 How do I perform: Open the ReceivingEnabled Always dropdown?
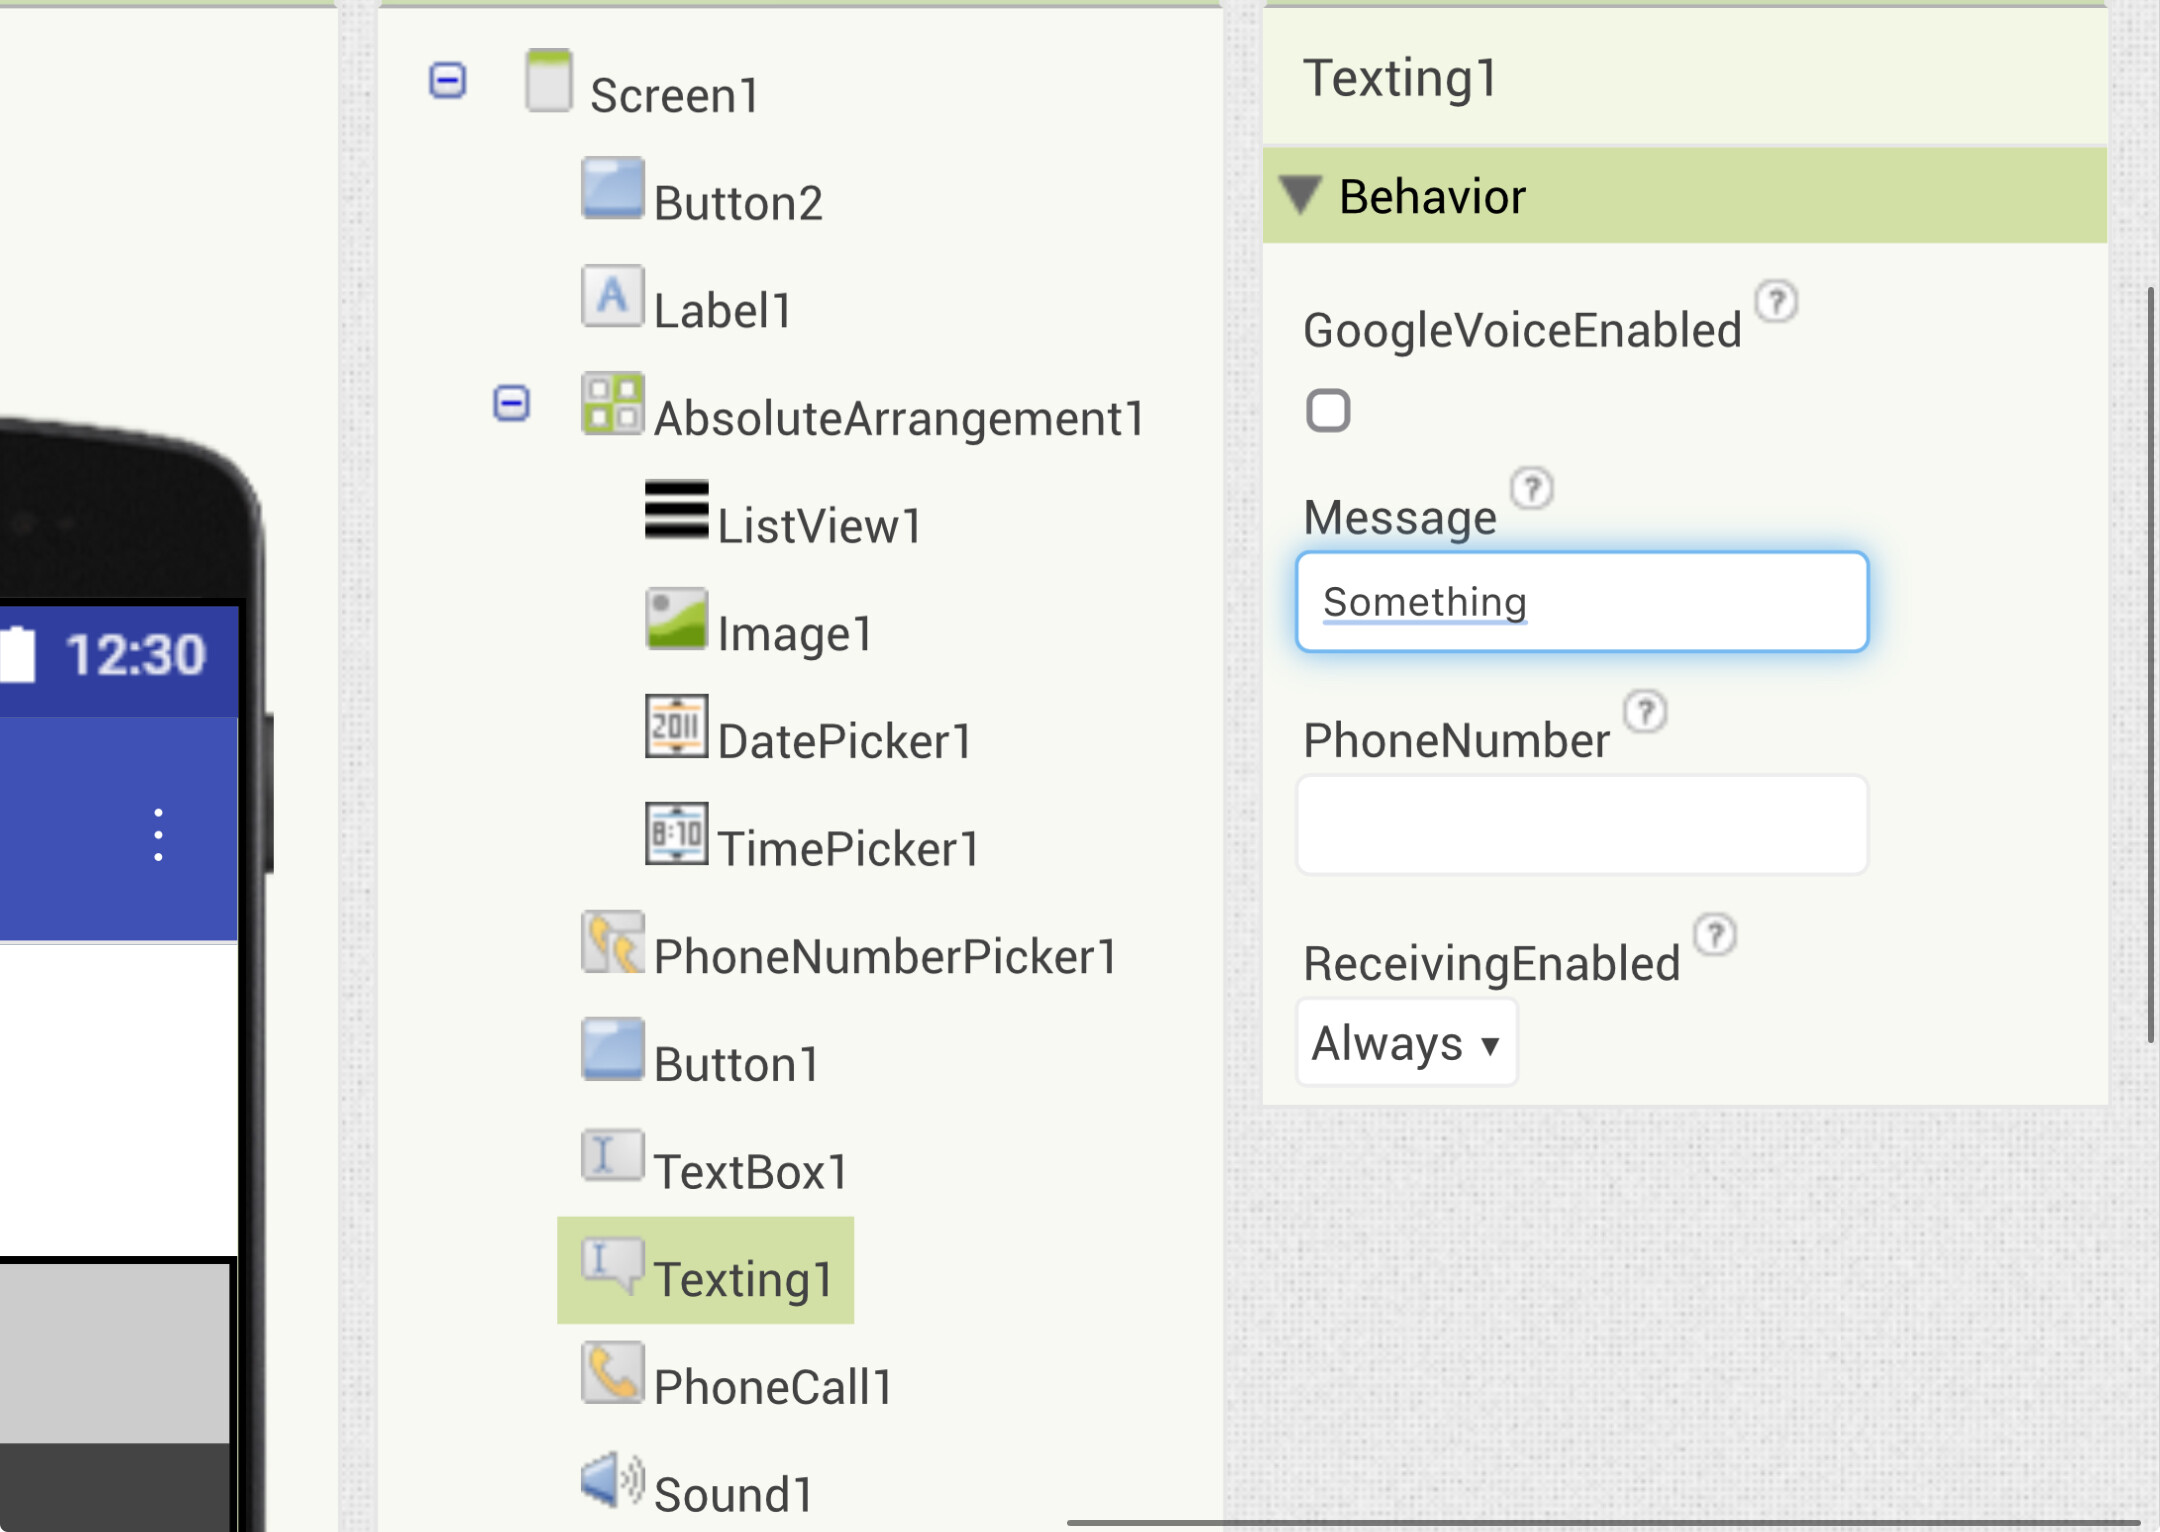click(1405, 1043)
